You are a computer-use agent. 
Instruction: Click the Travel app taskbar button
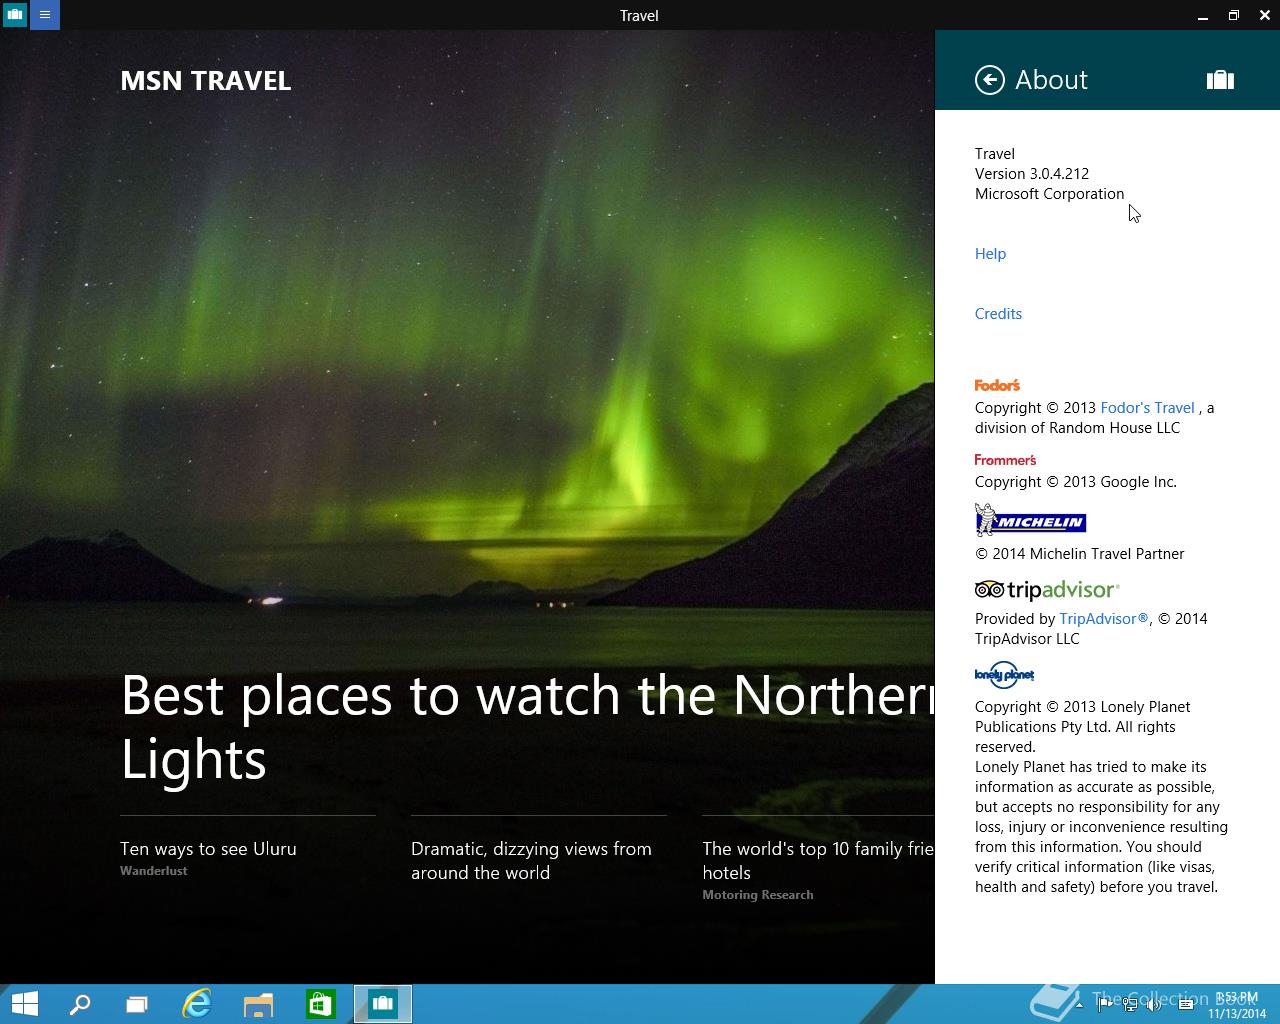point(382,1004)
